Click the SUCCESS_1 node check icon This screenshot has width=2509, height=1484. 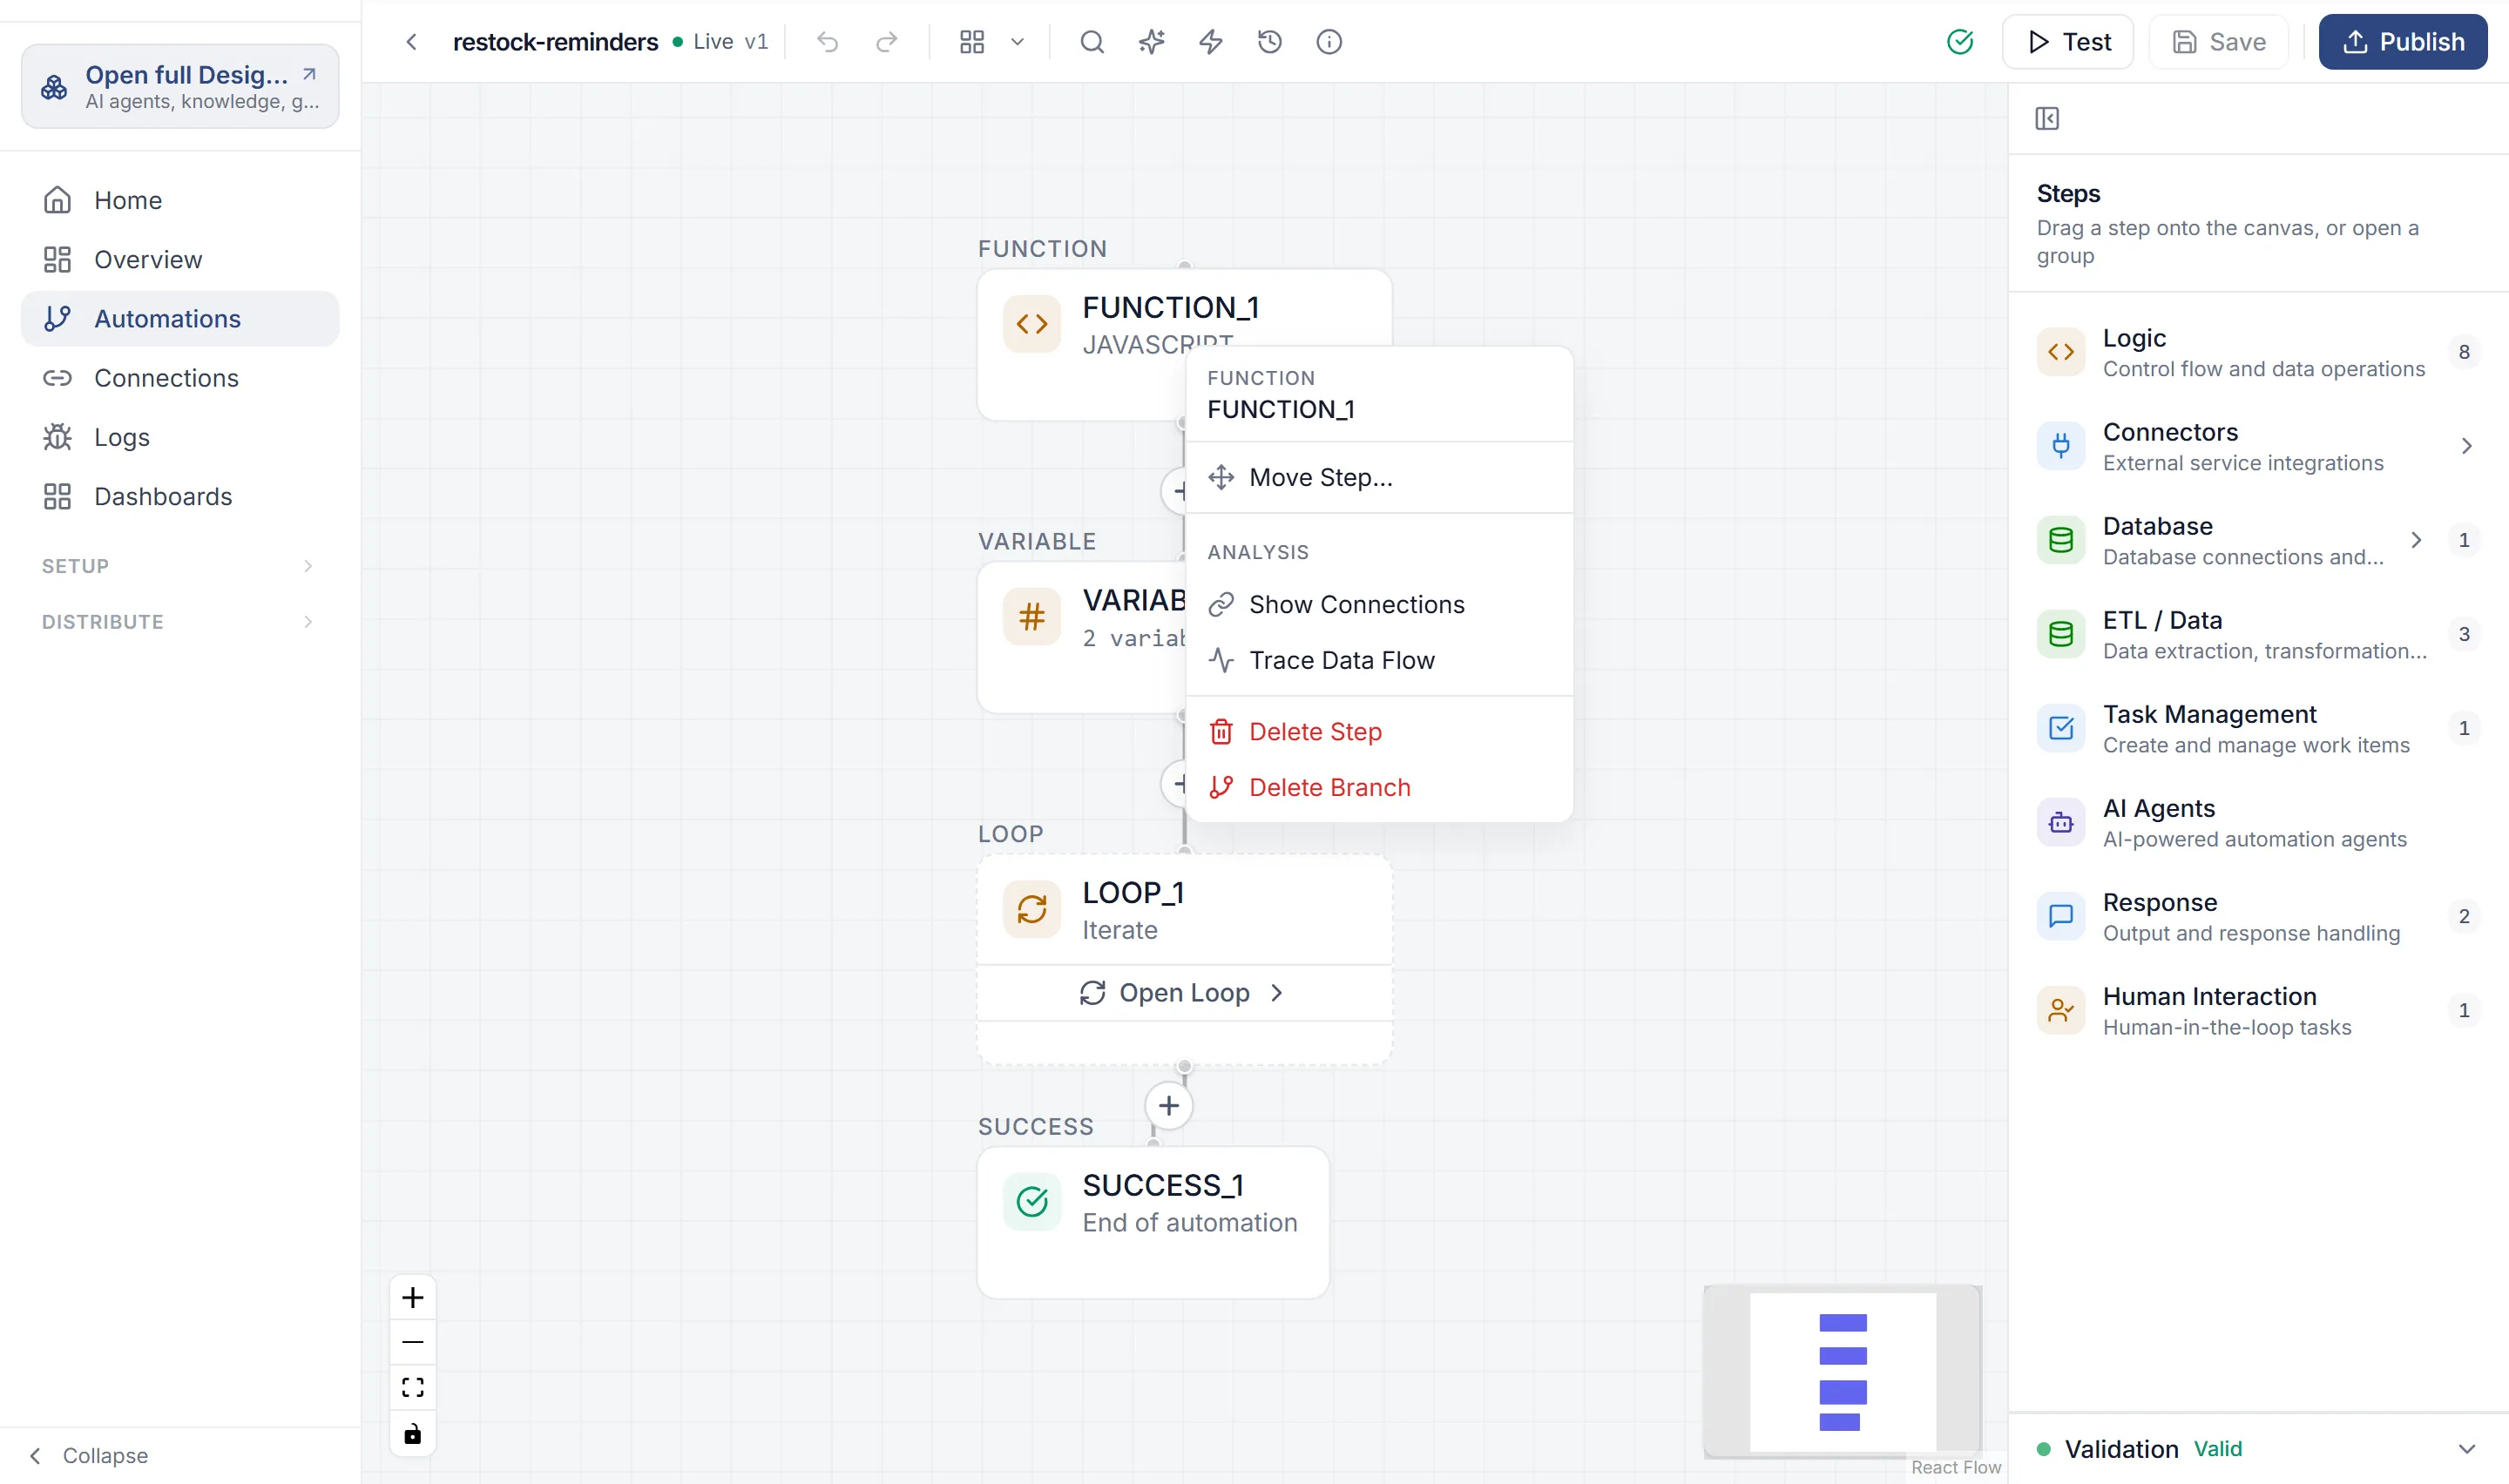pyautogui.click(x=1032, y=1202)
